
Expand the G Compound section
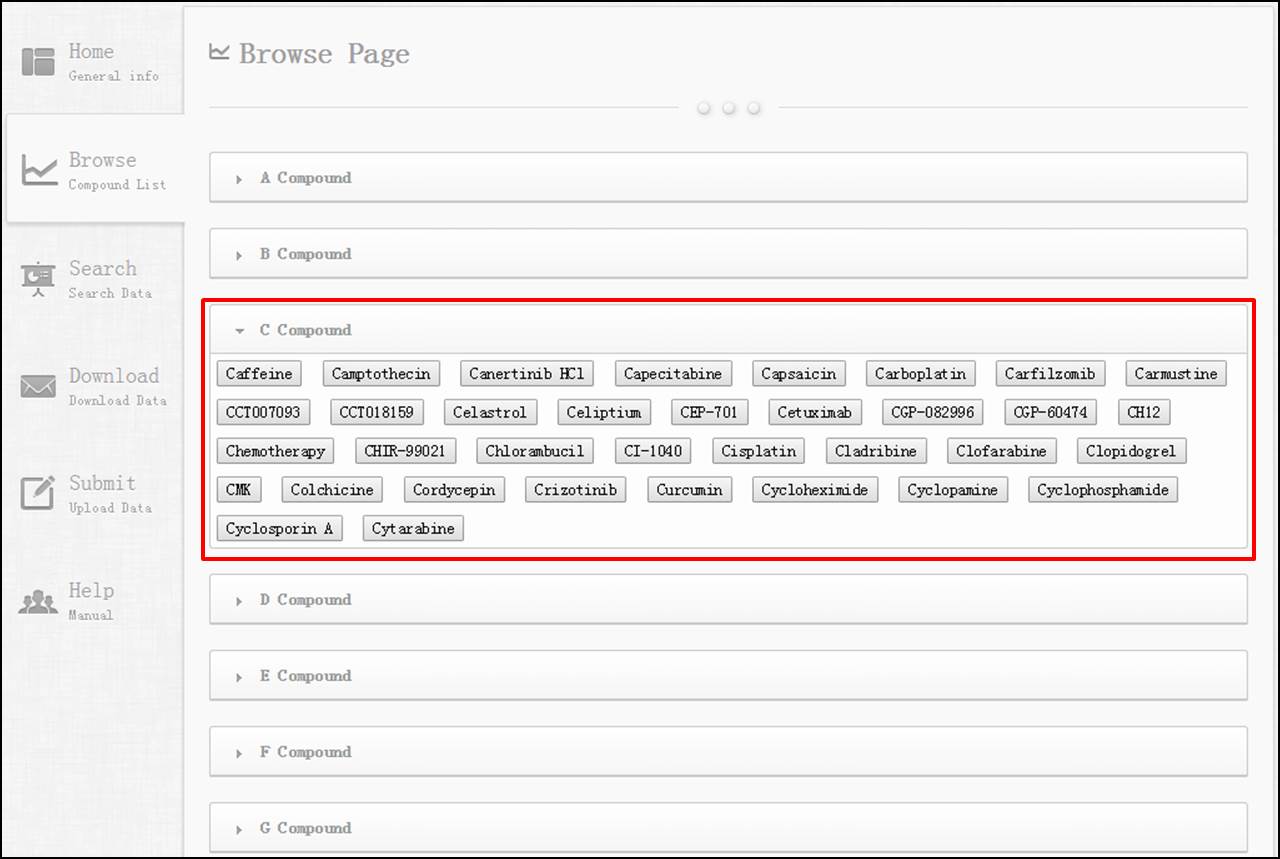(x=728, y=828)
